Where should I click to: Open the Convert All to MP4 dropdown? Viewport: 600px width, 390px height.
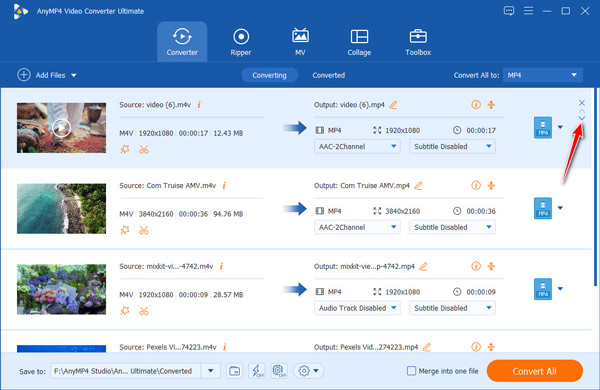click(543, 75)
